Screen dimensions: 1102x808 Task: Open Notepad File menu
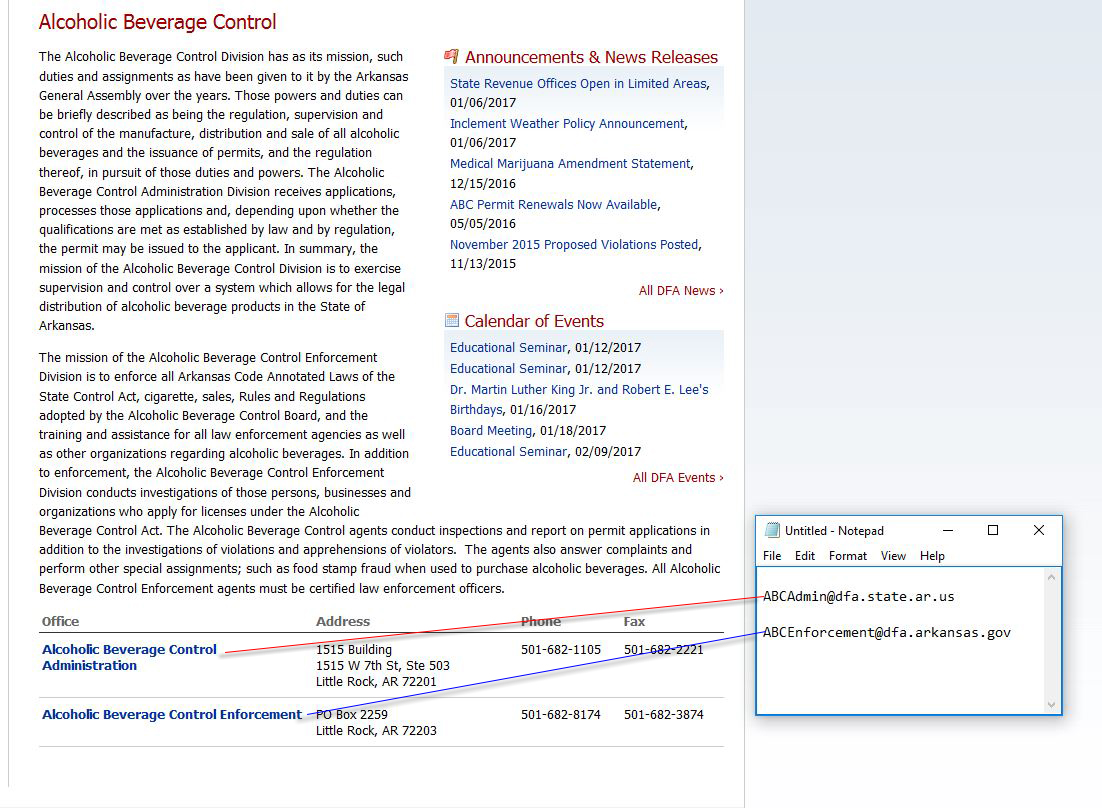point(772,556)
